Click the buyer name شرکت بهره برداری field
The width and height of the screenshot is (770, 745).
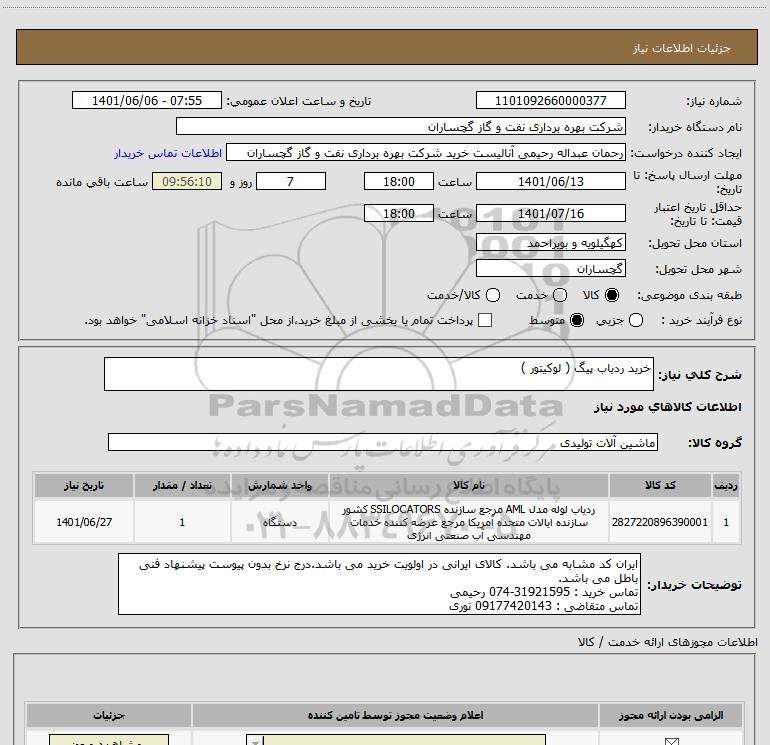[401, 127]
